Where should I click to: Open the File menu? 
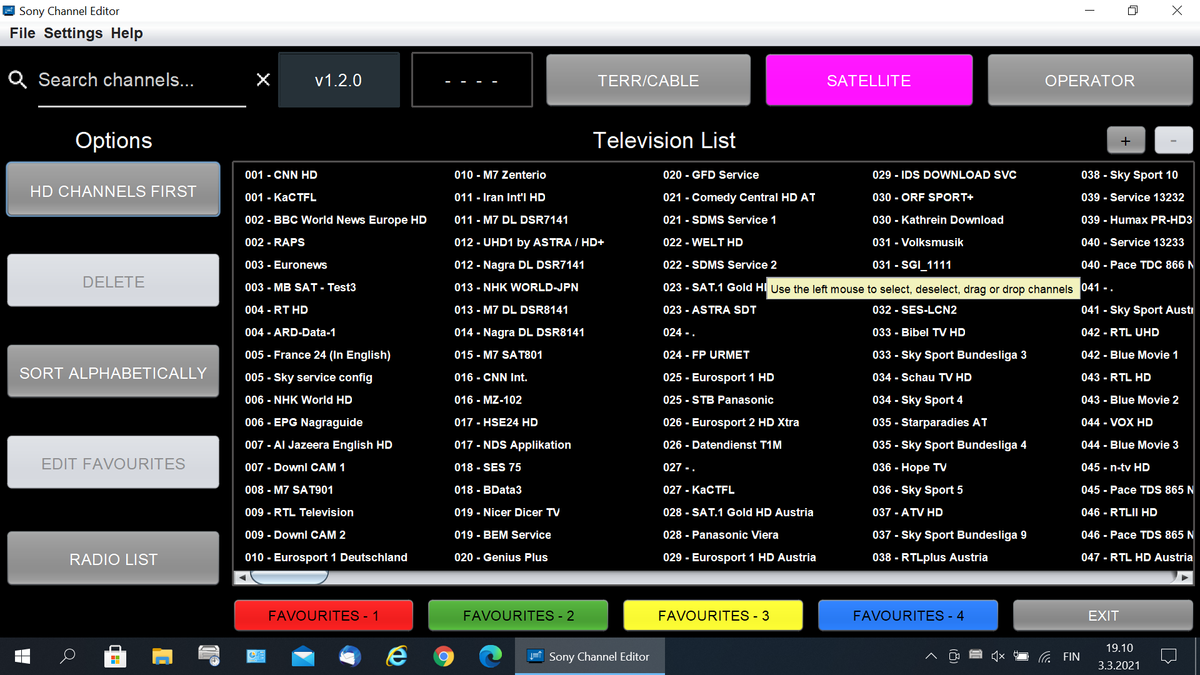click(x=22, y=33)
